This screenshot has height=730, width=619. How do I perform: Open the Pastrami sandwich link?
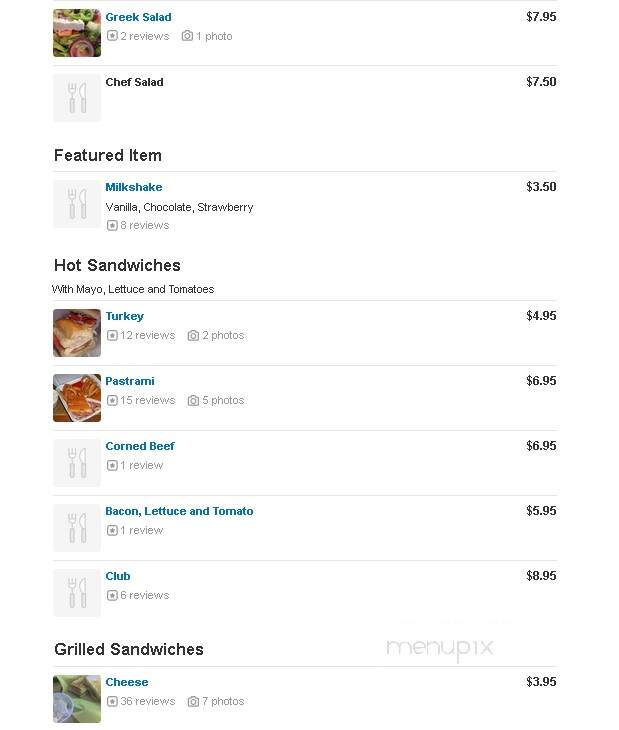coord(129,381)
